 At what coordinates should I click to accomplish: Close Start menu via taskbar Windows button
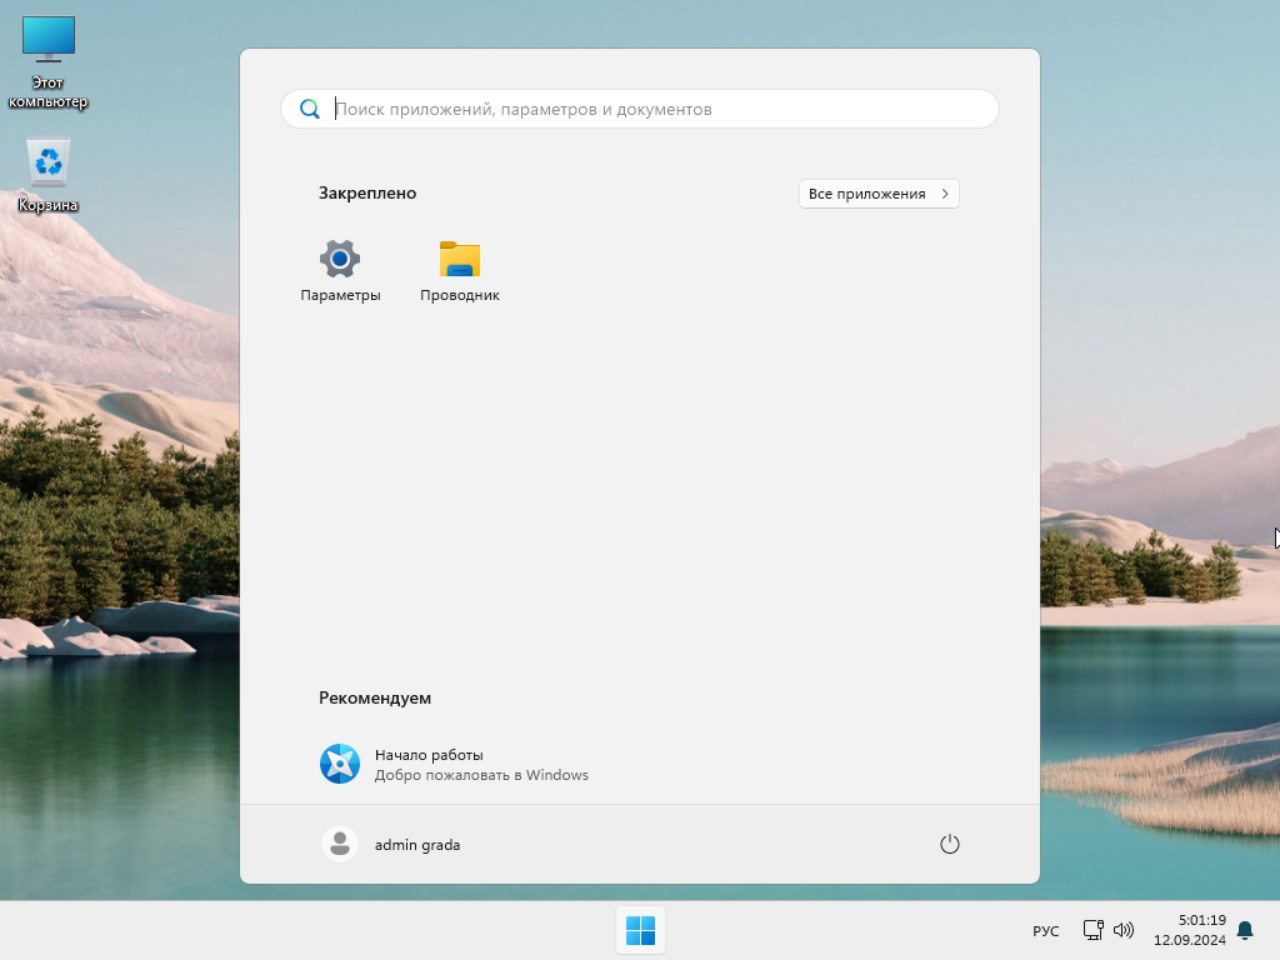[x=640, y=930]
